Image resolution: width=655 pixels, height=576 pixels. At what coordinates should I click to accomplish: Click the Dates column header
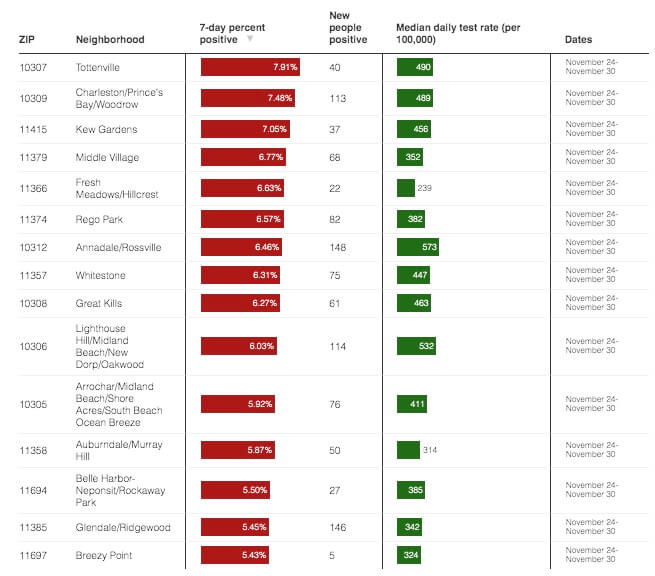[577, 40]
